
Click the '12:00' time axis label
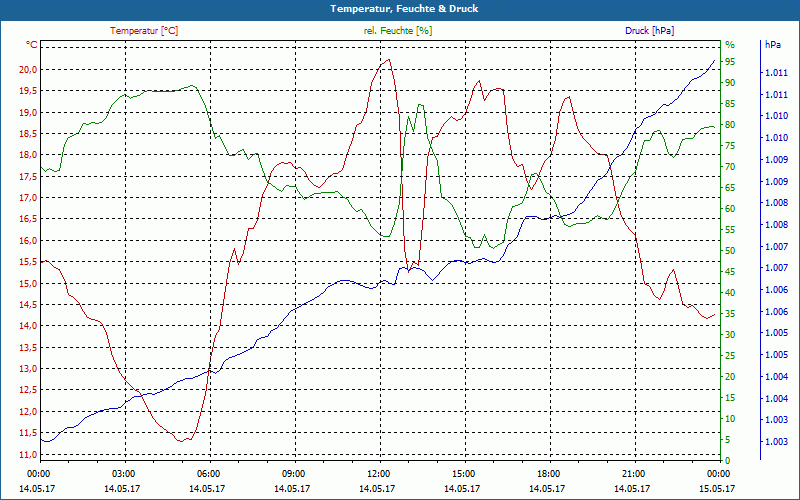pyautogui.click(x=380, y=473)
